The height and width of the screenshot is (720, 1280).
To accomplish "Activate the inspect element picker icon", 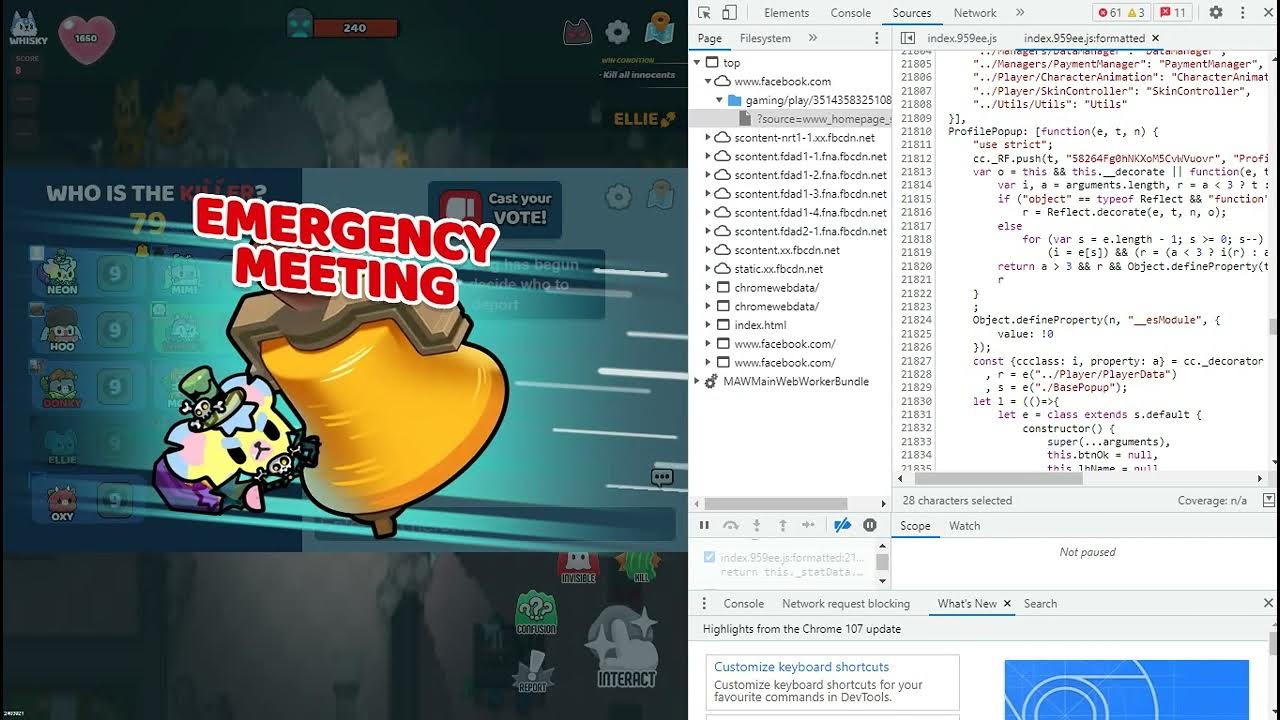I will point(704,13).
